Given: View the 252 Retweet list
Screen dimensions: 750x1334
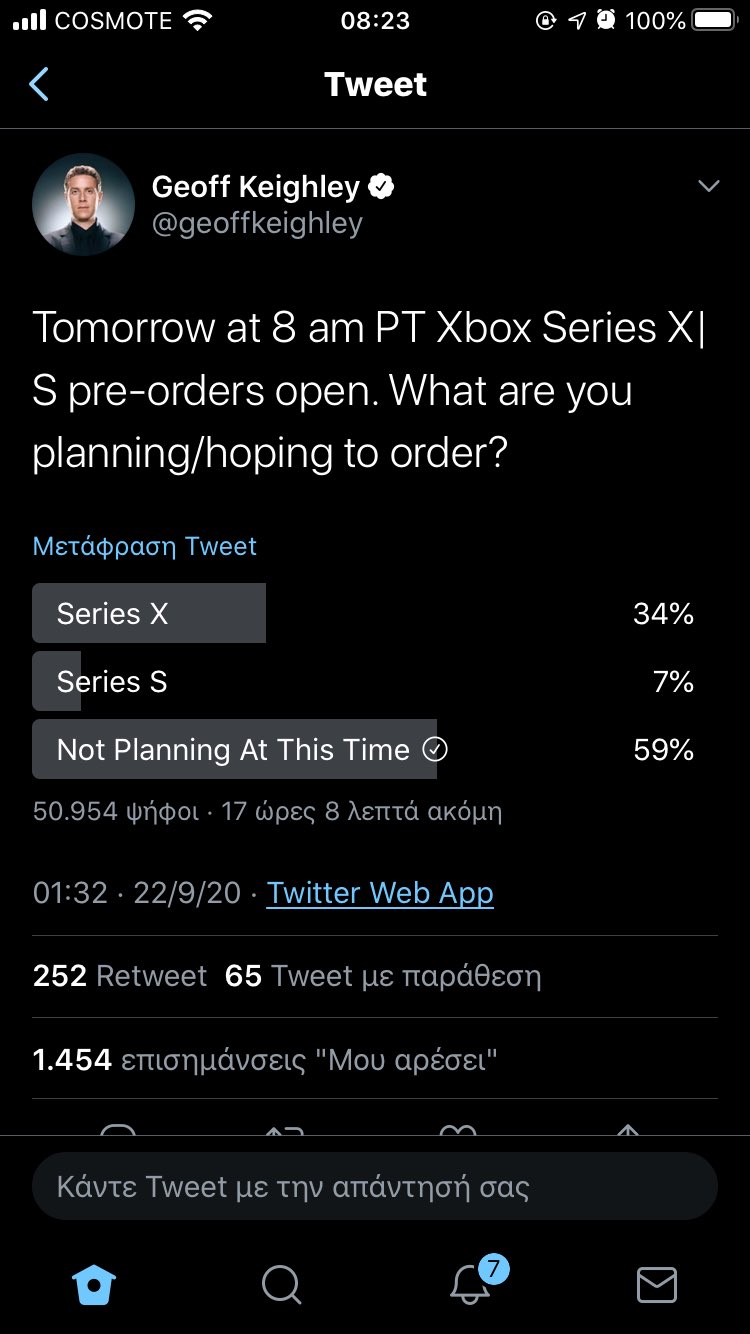Looking at the screenshot, I should tap(120, 976).
